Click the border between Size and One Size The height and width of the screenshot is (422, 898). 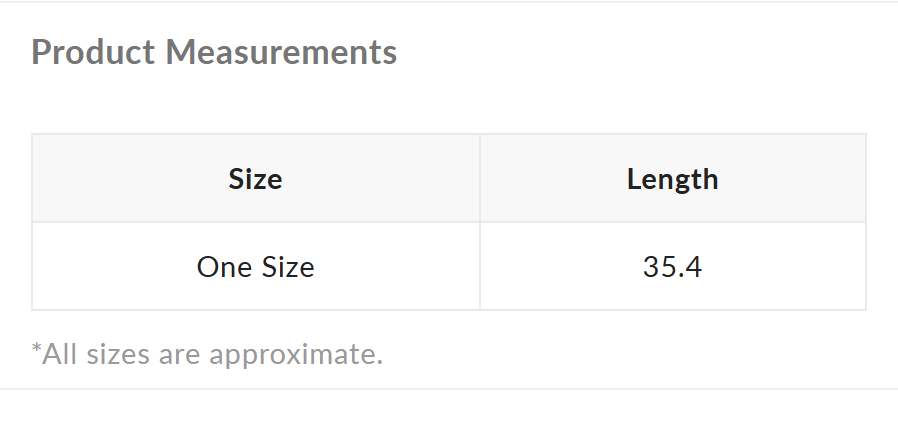pyautogui.click(x=255, y=222)
